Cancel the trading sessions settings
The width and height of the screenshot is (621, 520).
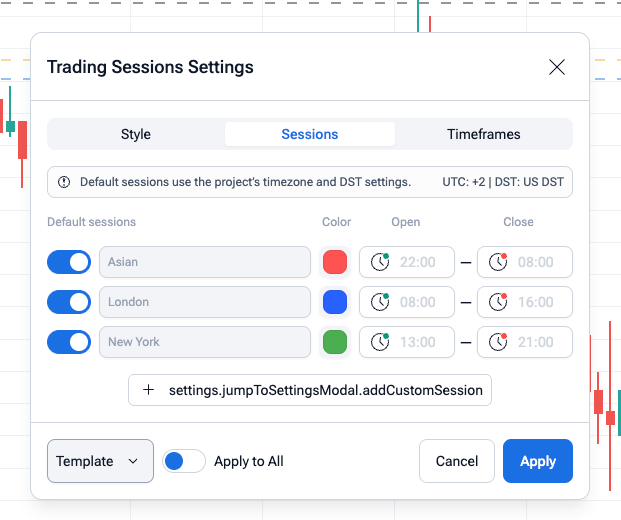click(457, 461)
